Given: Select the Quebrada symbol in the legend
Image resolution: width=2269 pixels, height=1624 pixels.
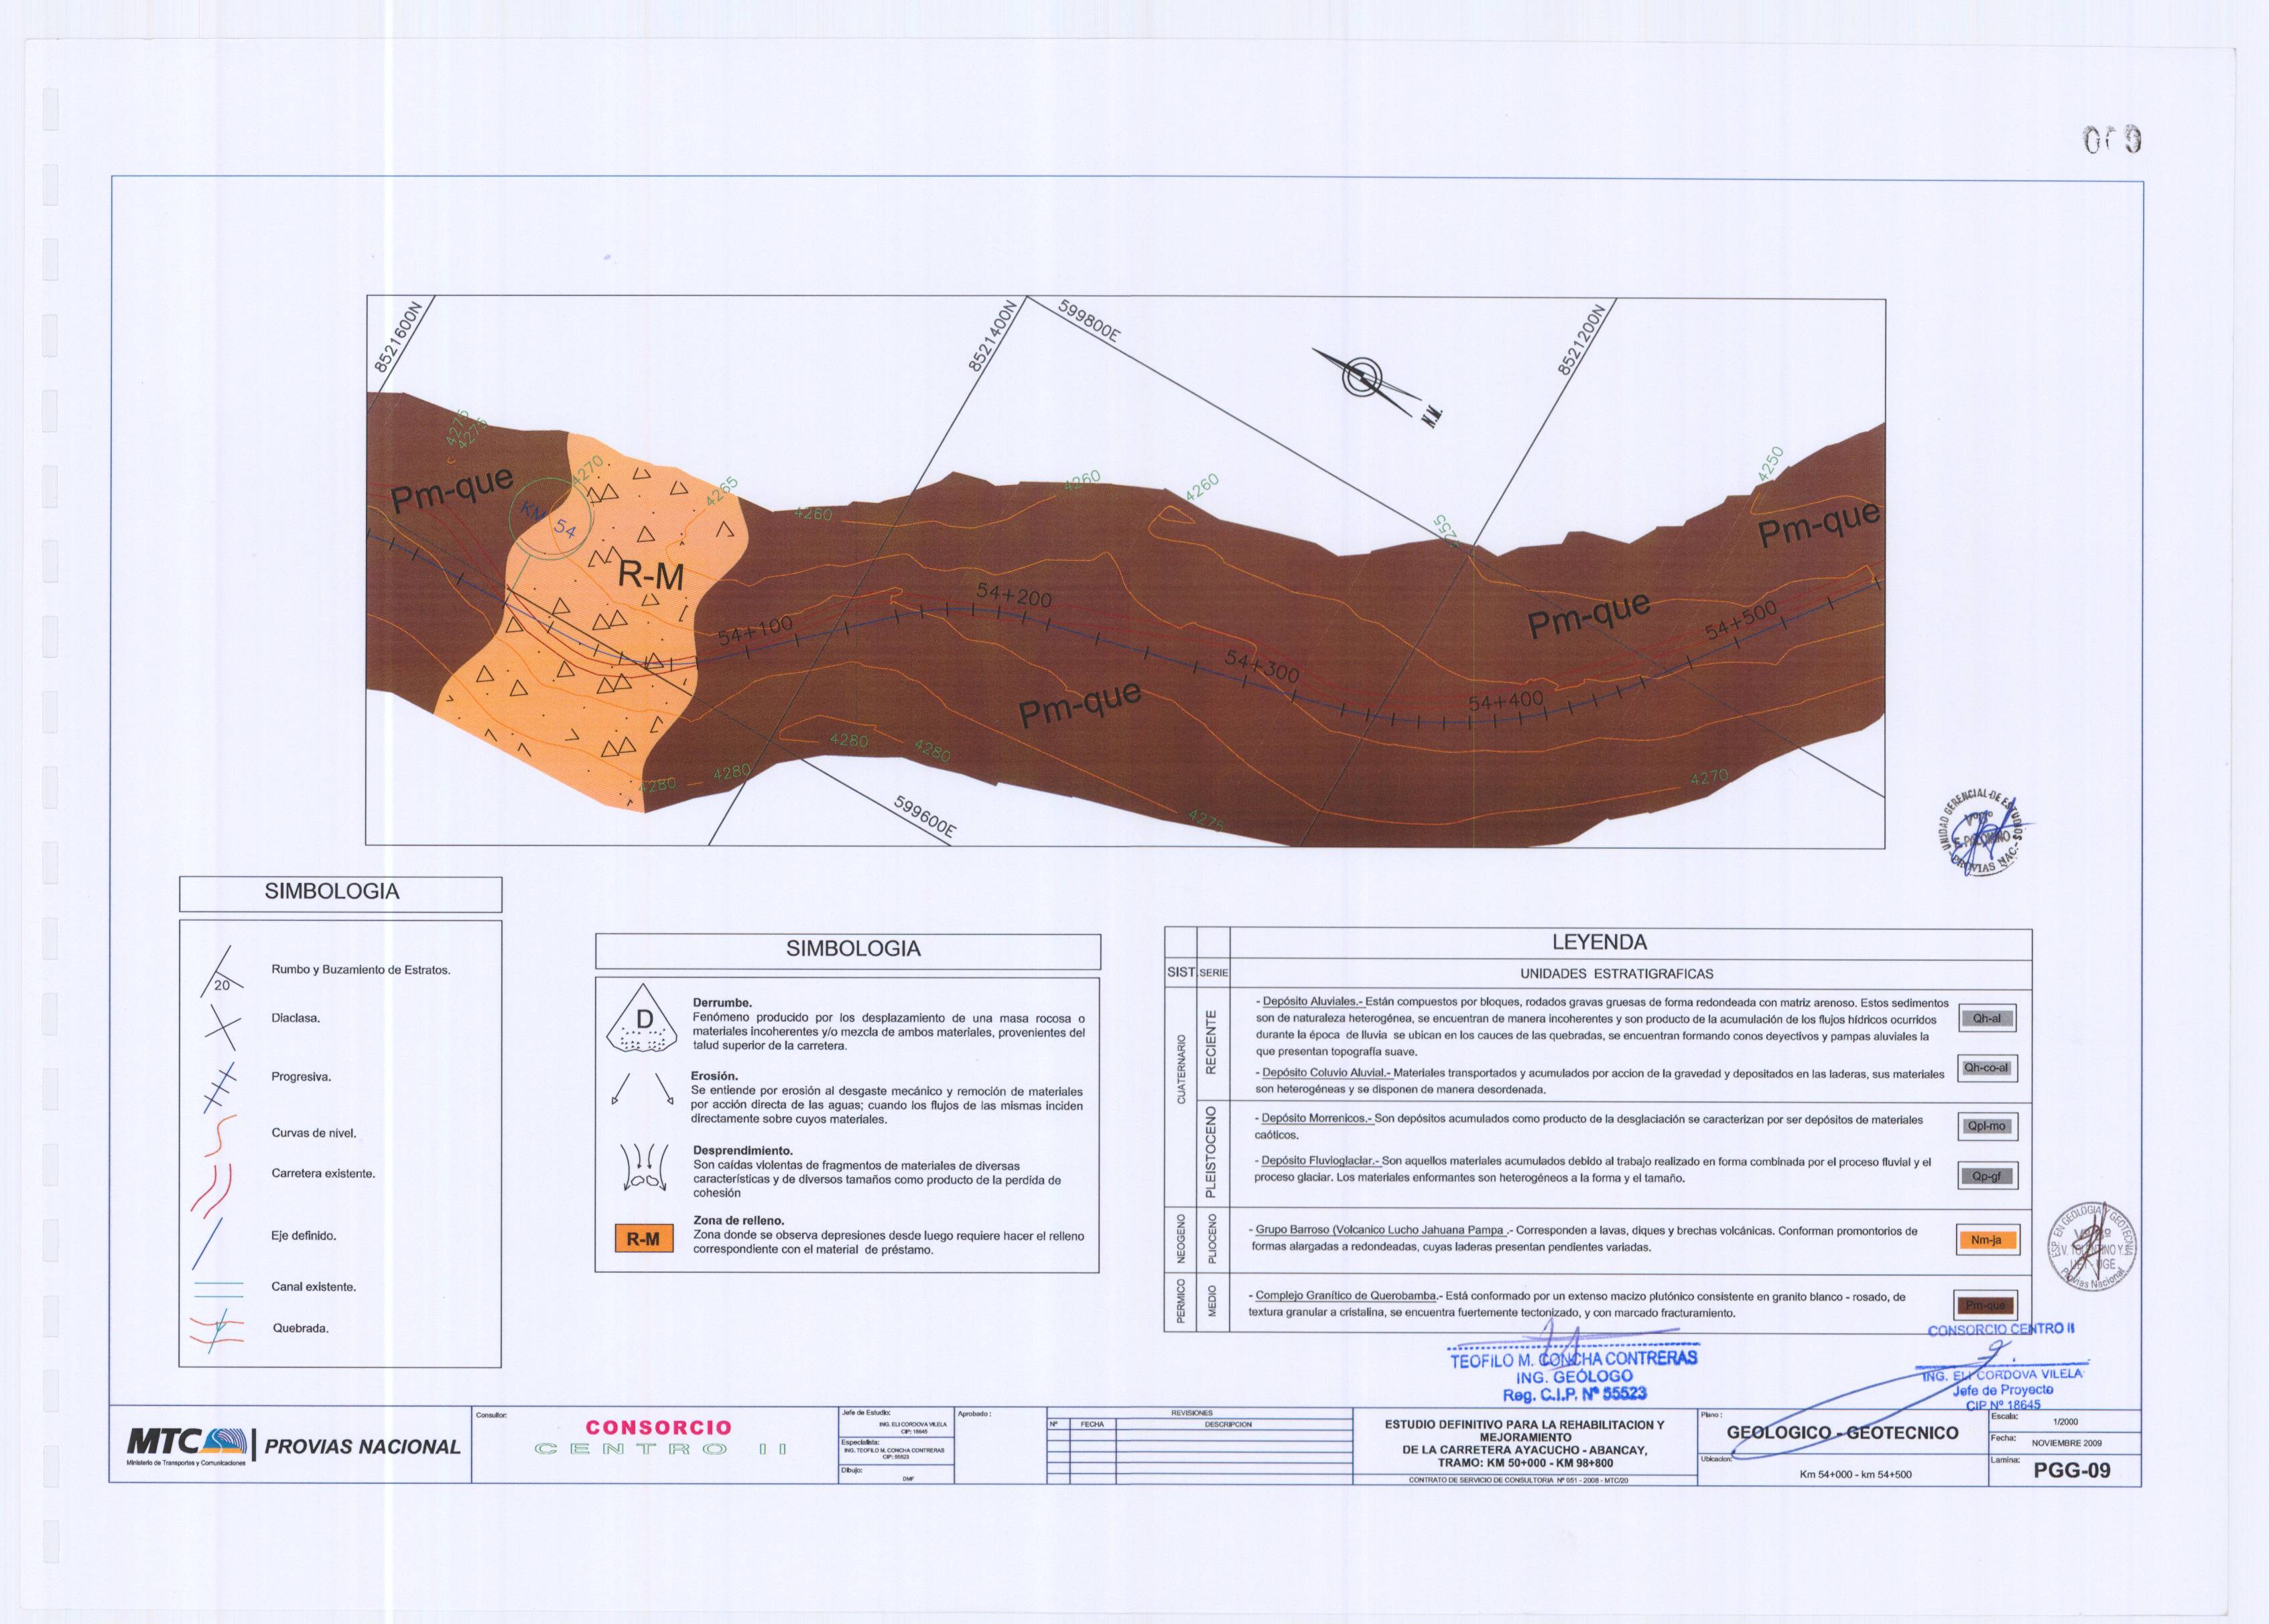Looking at the screenshot, I should pos(217,1330).
